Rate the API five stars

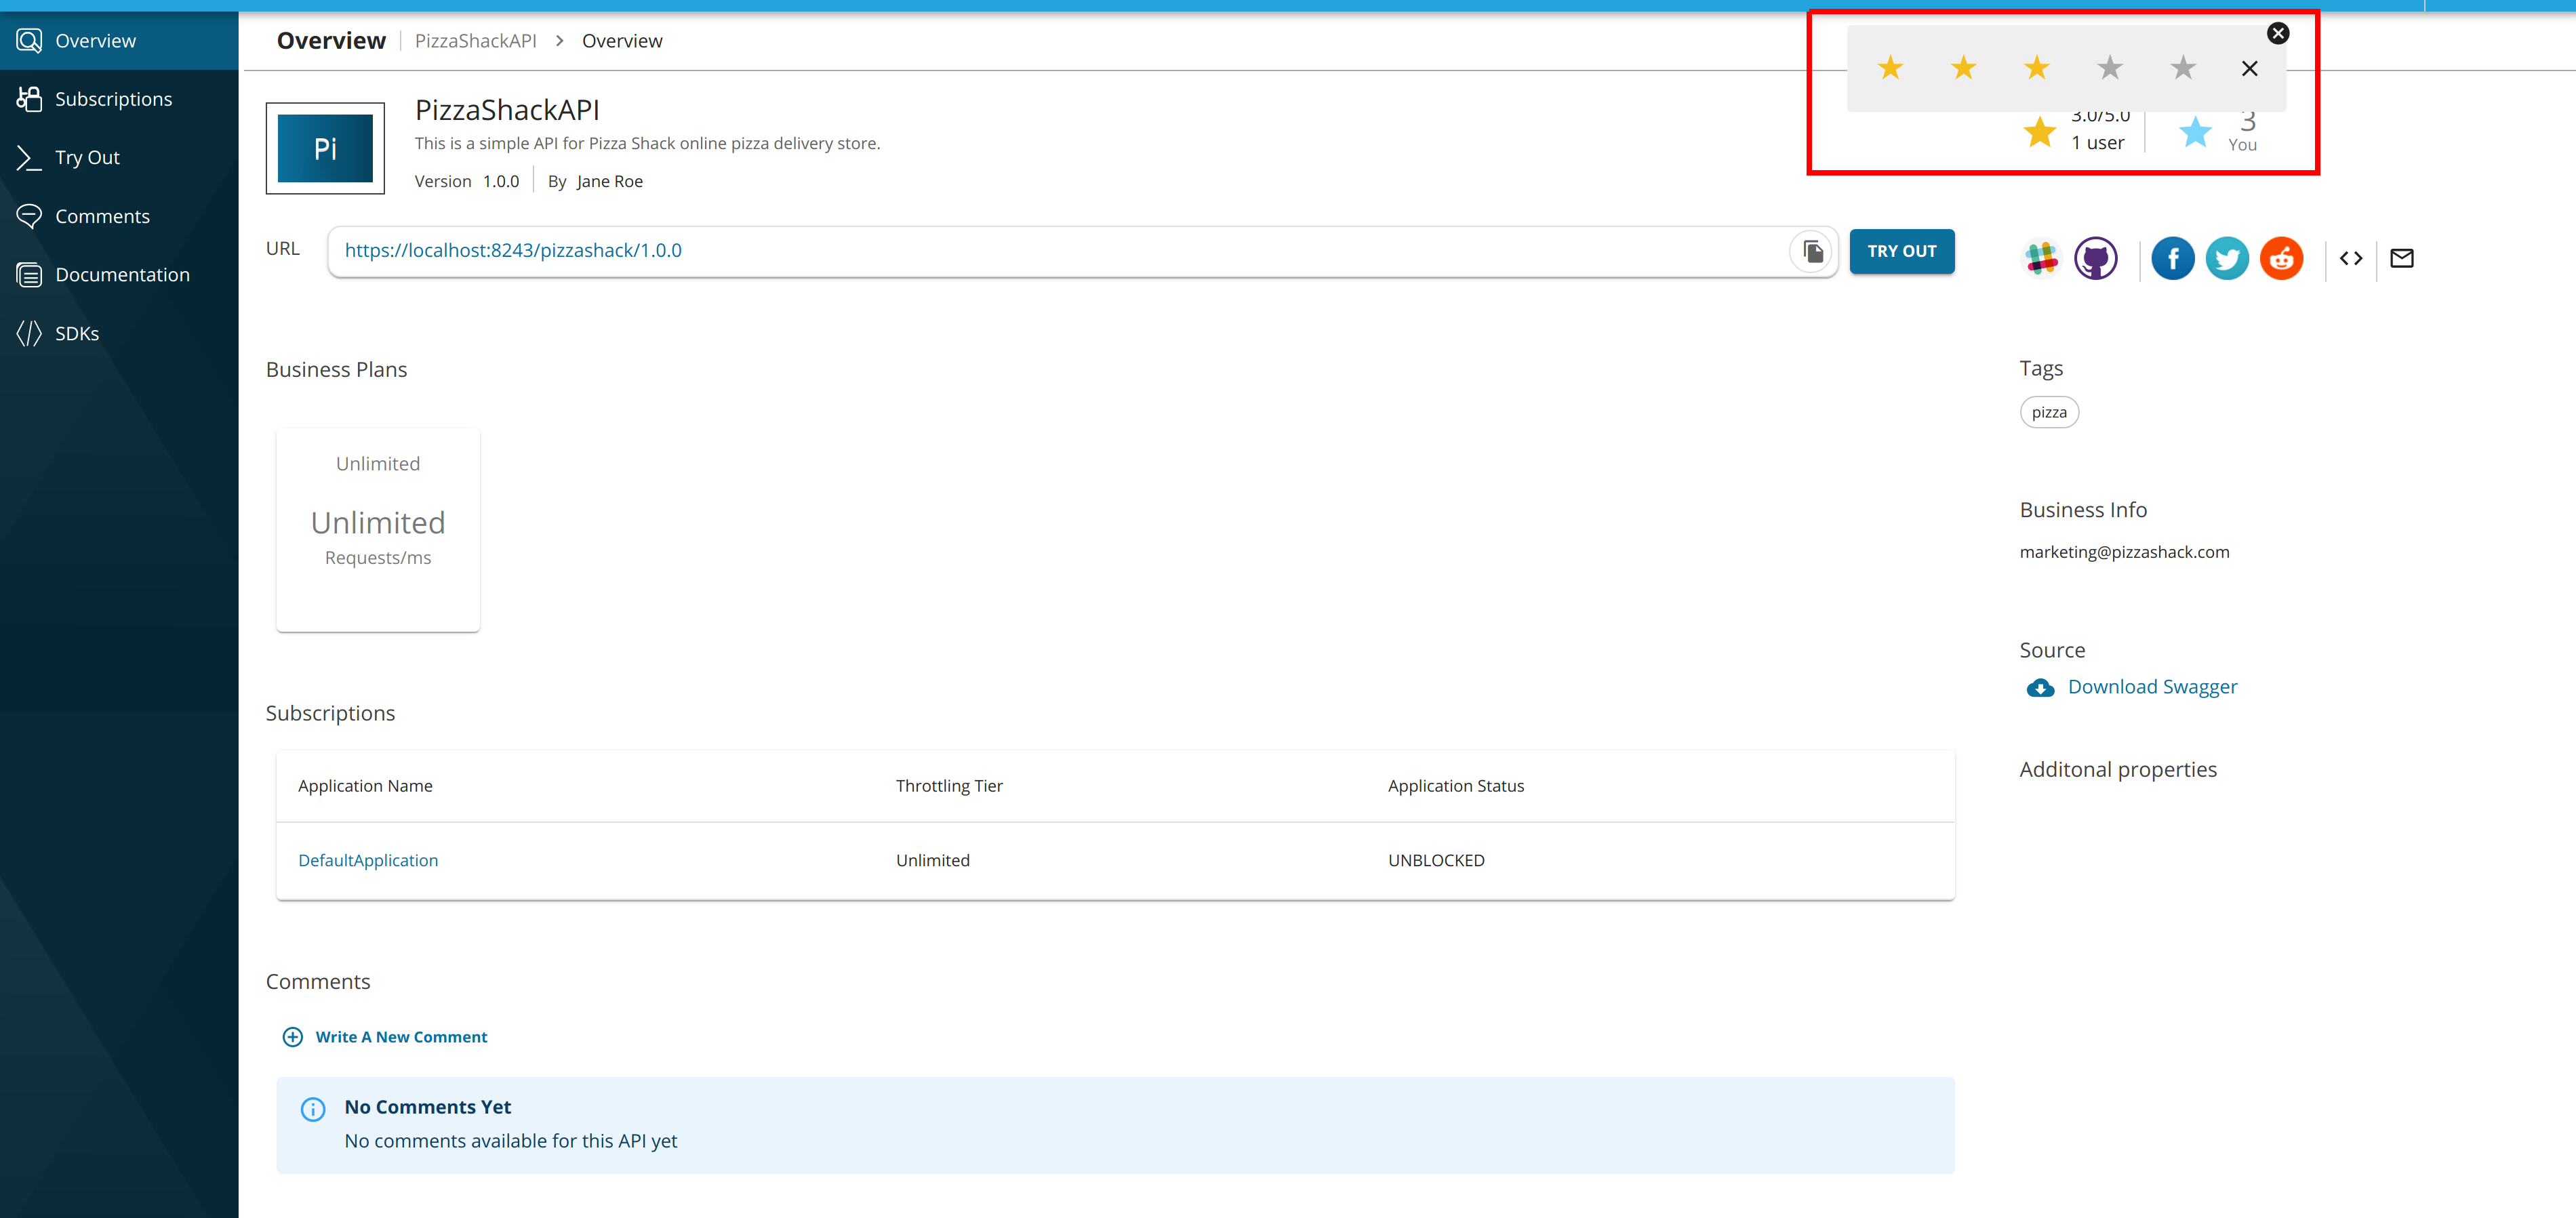pyautogui.click(x=2183, y=67)
